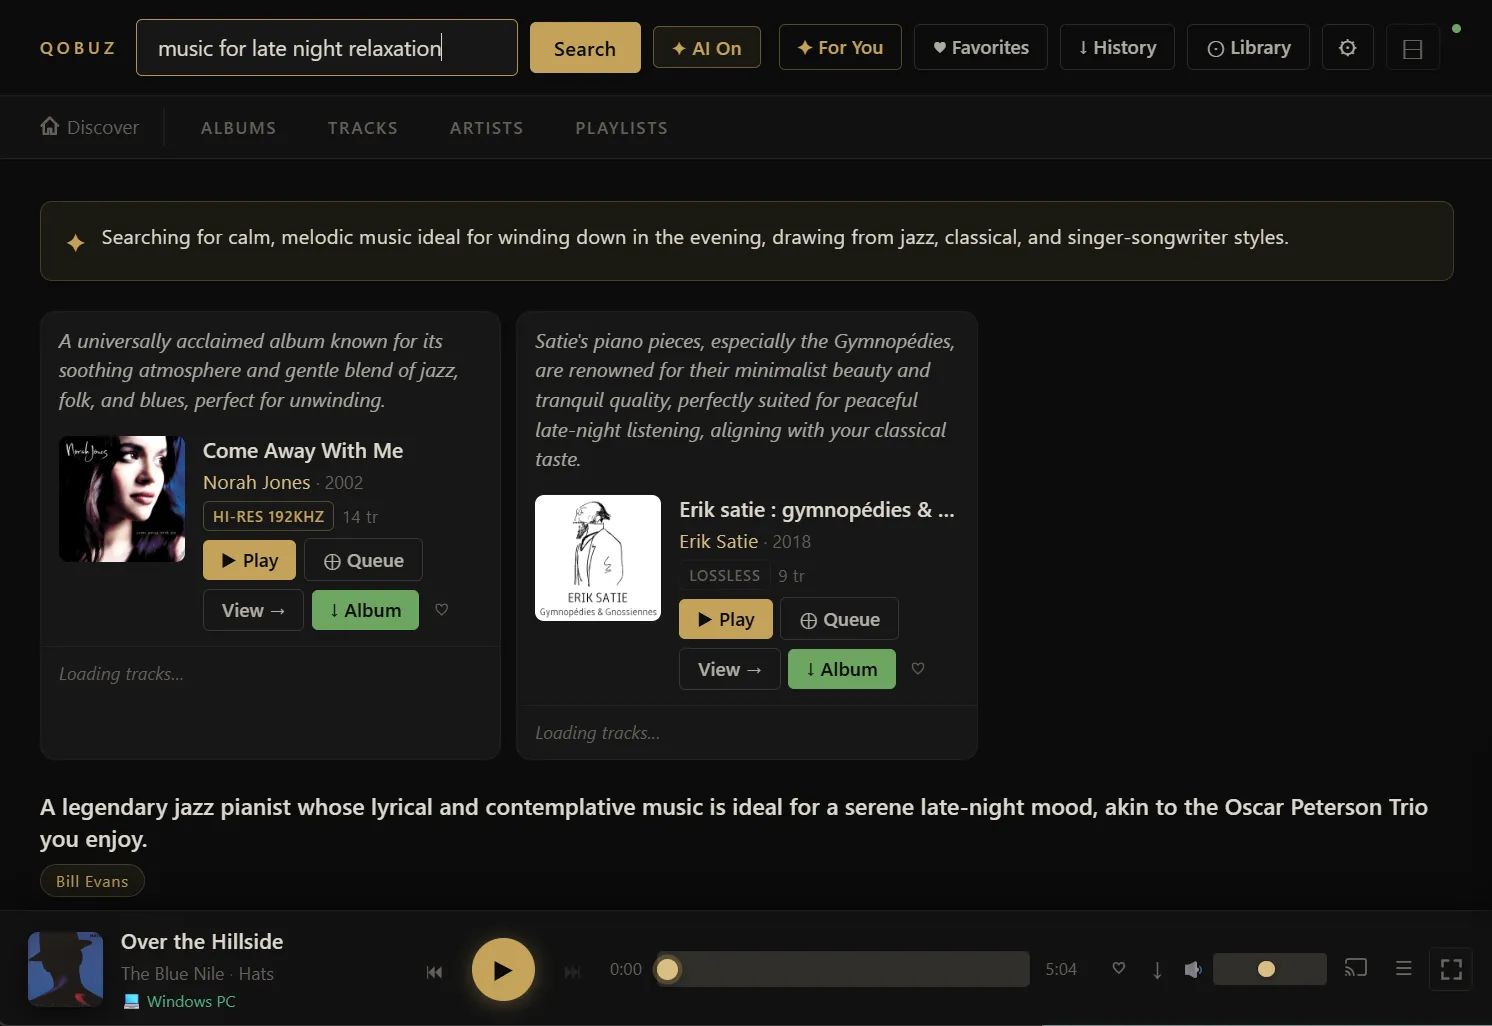This screenshot has width=1492, height=1026.
Task: Mute the volume speaker icon
Action: point(1192,969)
